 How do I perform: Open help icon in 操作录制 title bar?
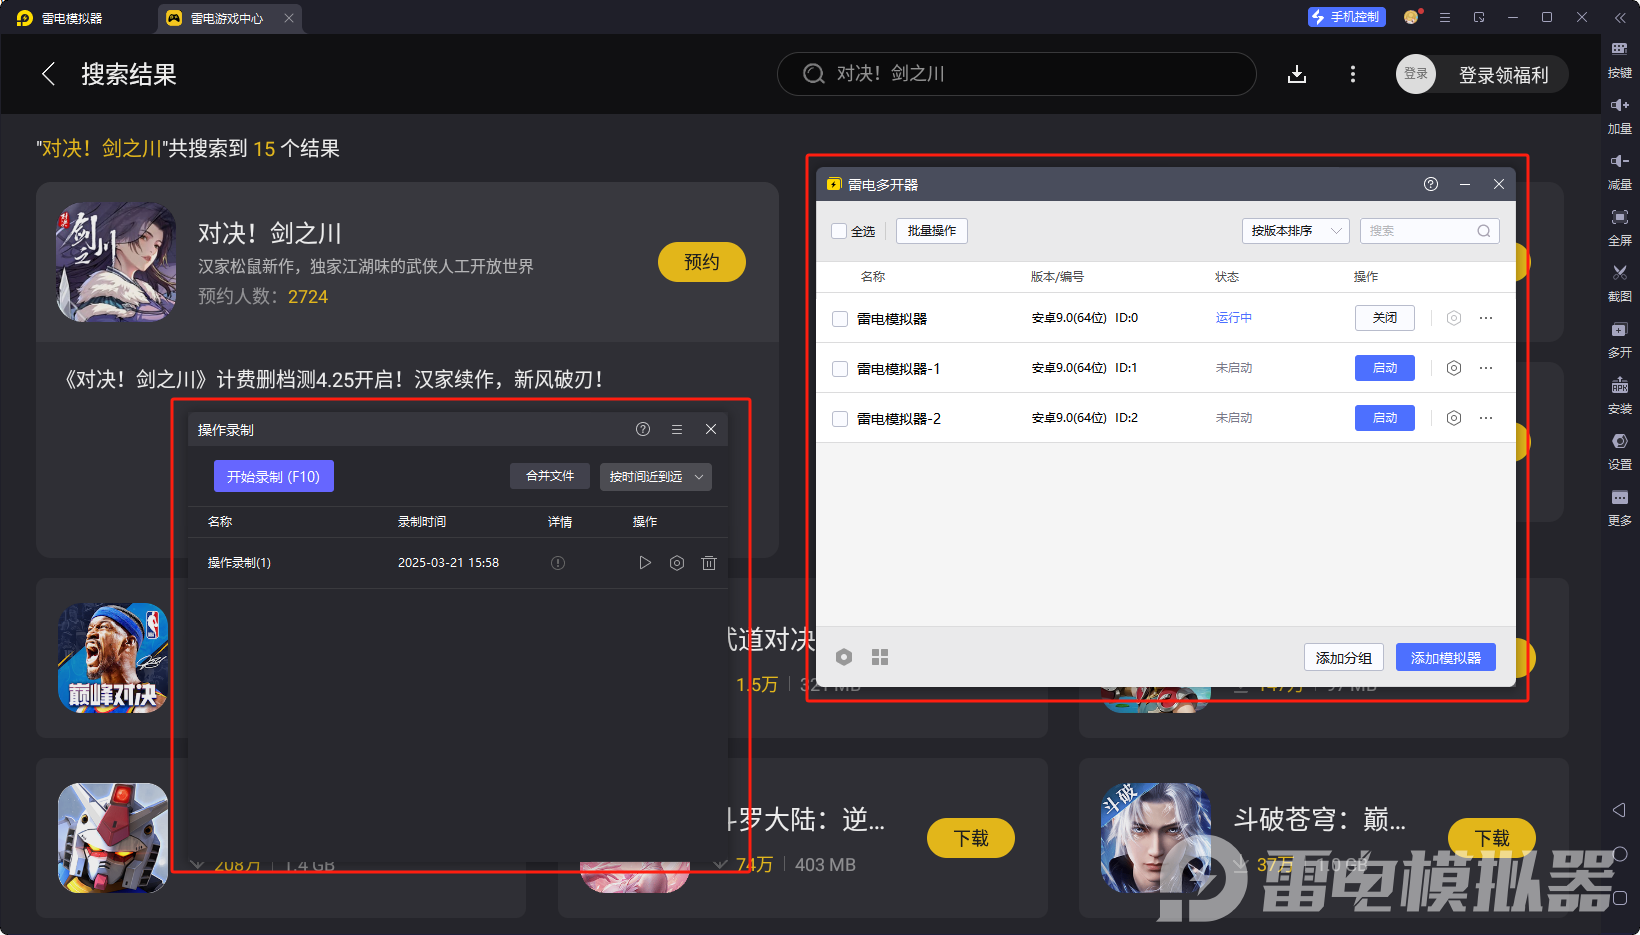(x=643, y=429)
